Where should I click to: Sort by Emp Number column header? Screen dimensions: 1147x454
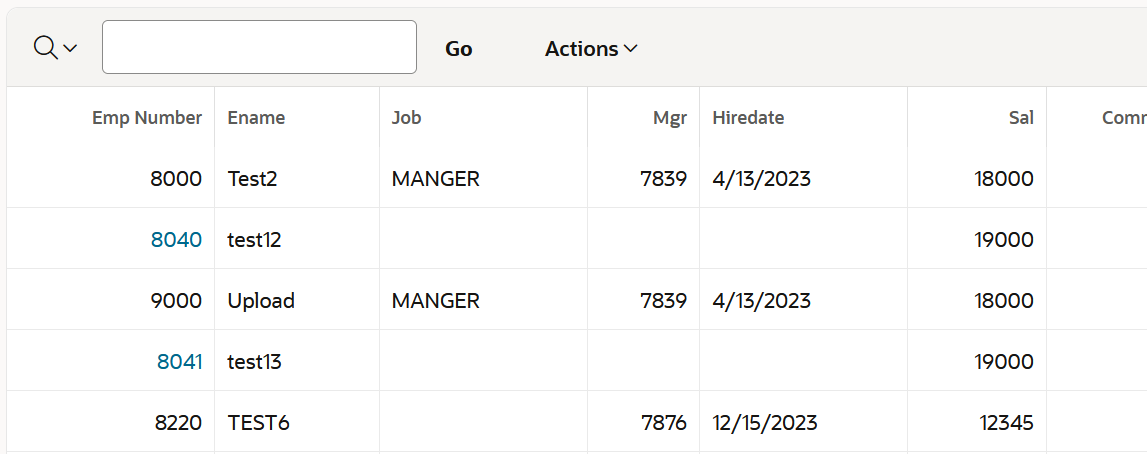click(x=147, y=118)
